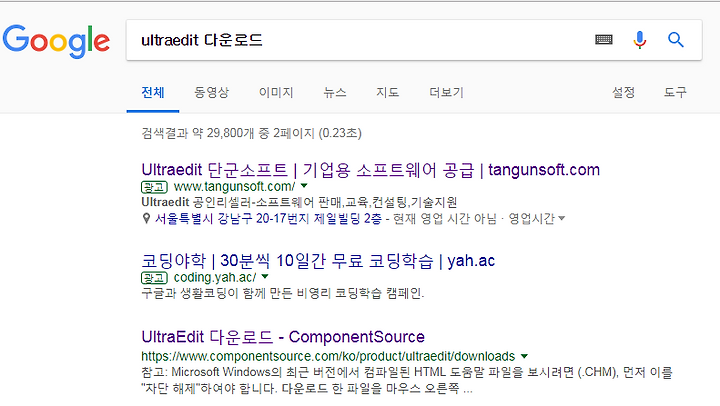Open the on-screen keyboard input tool
Viewport: 720px width, 406px height.
point(603,40)
